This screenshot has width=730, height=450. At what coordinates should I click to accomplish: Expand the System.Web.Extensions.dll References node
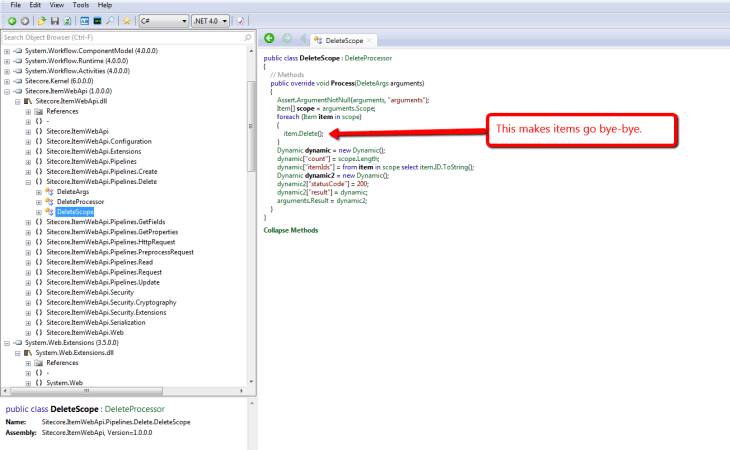point(28,362)
